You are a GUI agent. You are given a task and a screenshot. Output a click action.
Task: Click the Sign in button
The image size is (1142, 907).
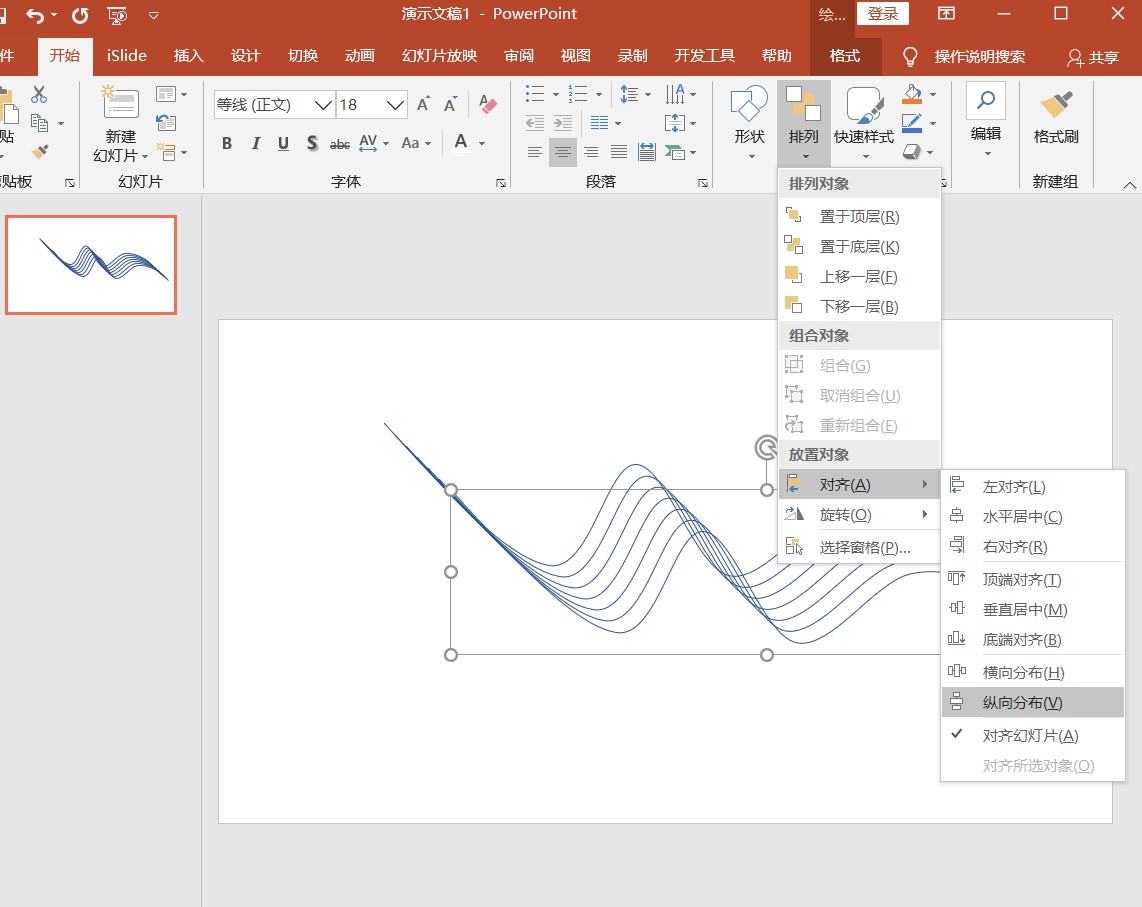click(882, 14)
